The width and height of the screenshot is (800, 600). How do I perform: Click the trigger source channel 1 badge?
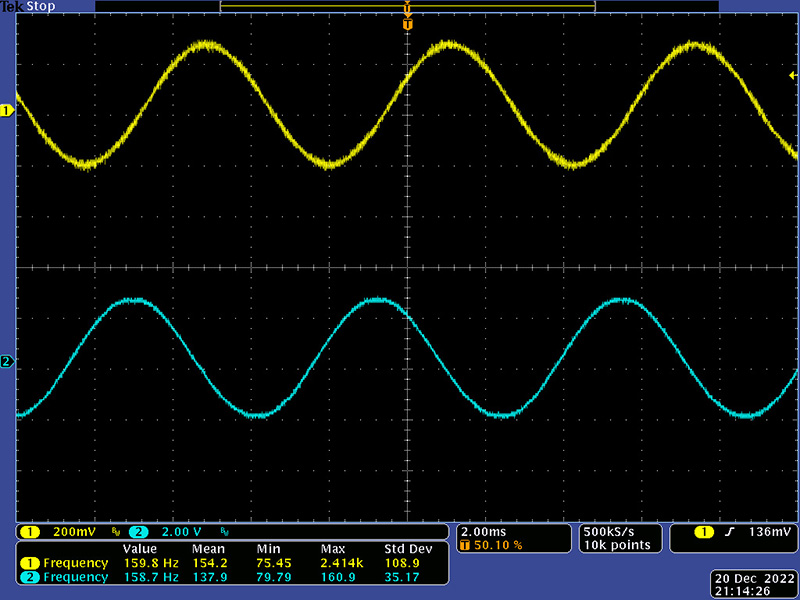pos(704,532)
